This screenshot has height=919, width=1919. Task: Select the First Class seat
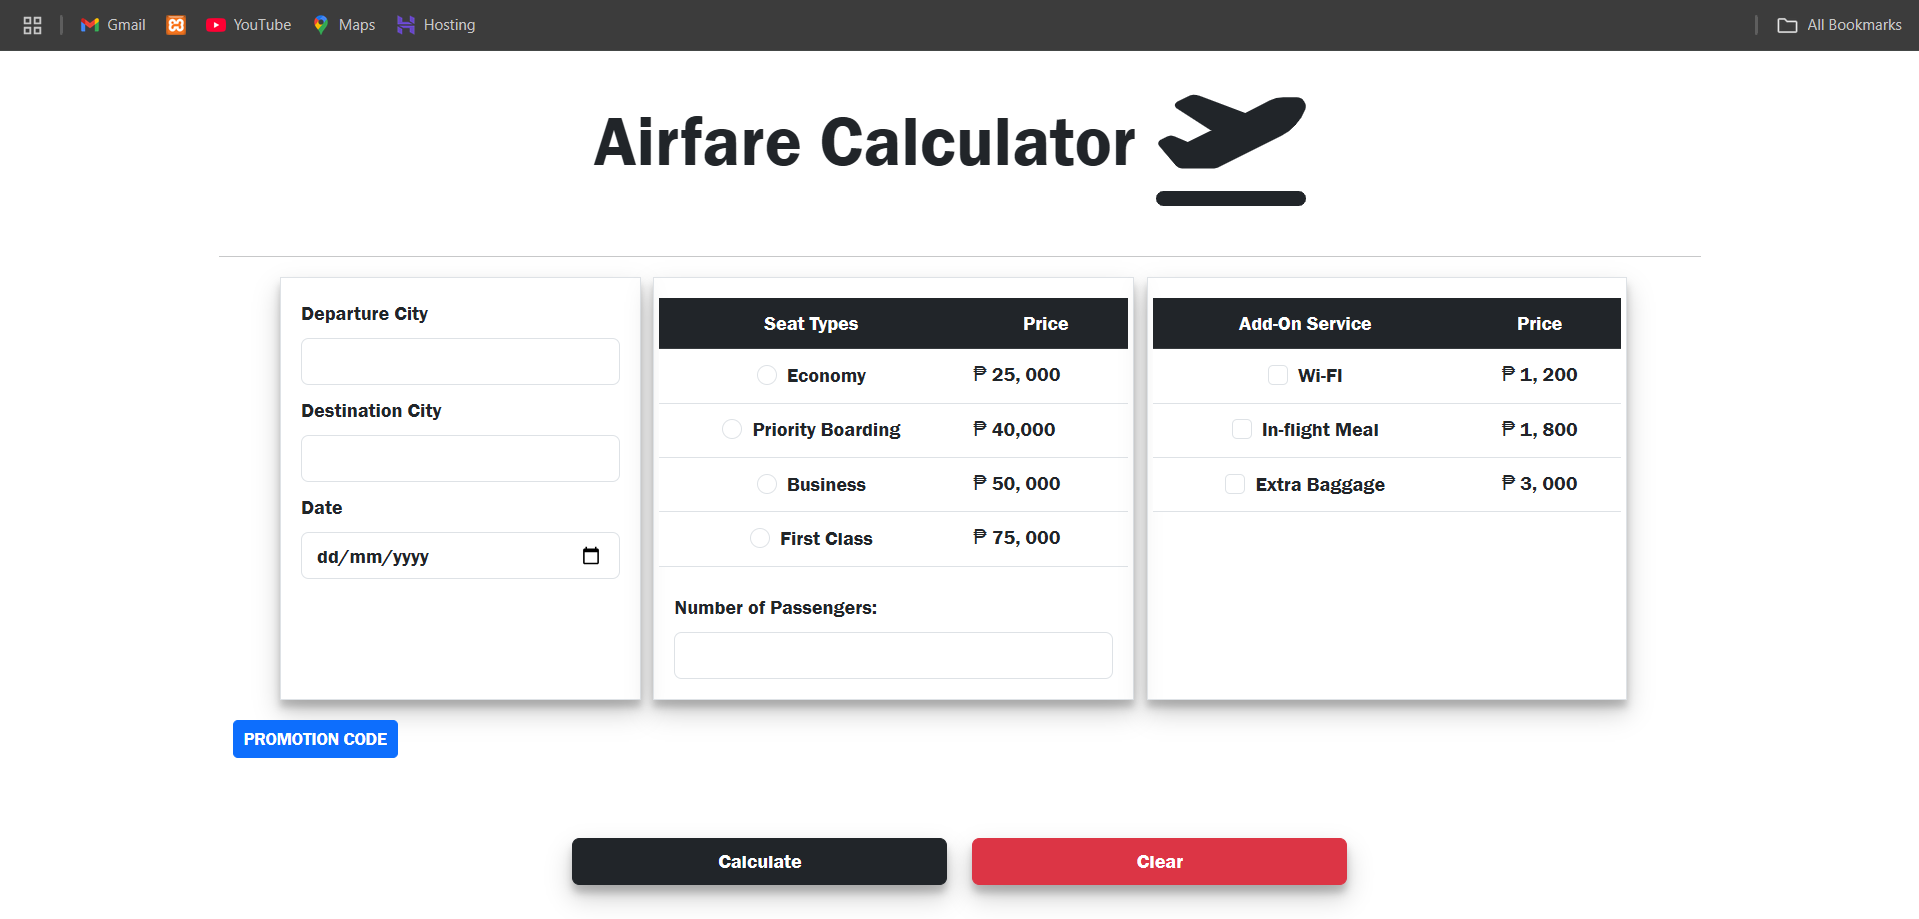(760, 538)
